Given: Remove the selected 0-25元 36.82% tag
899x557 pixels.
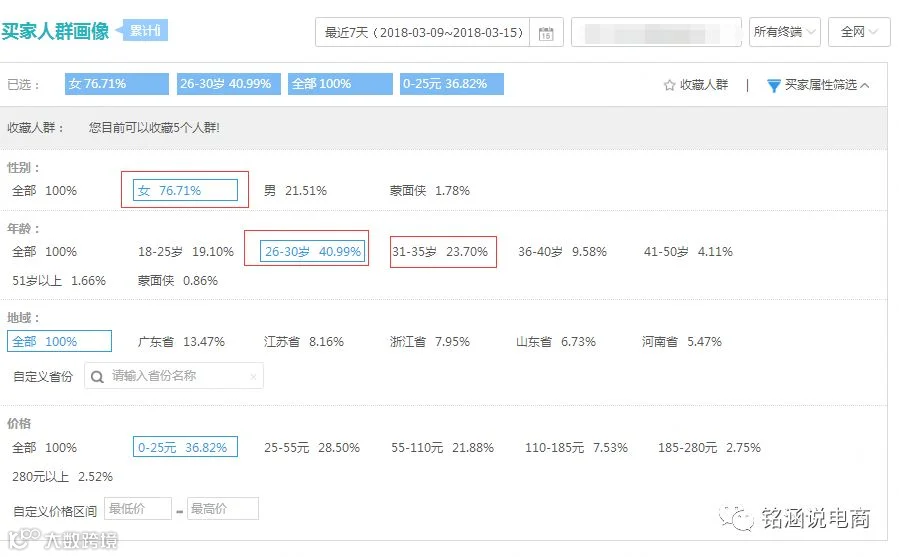Looking at the screenshot, I should (x=452, y=84).
